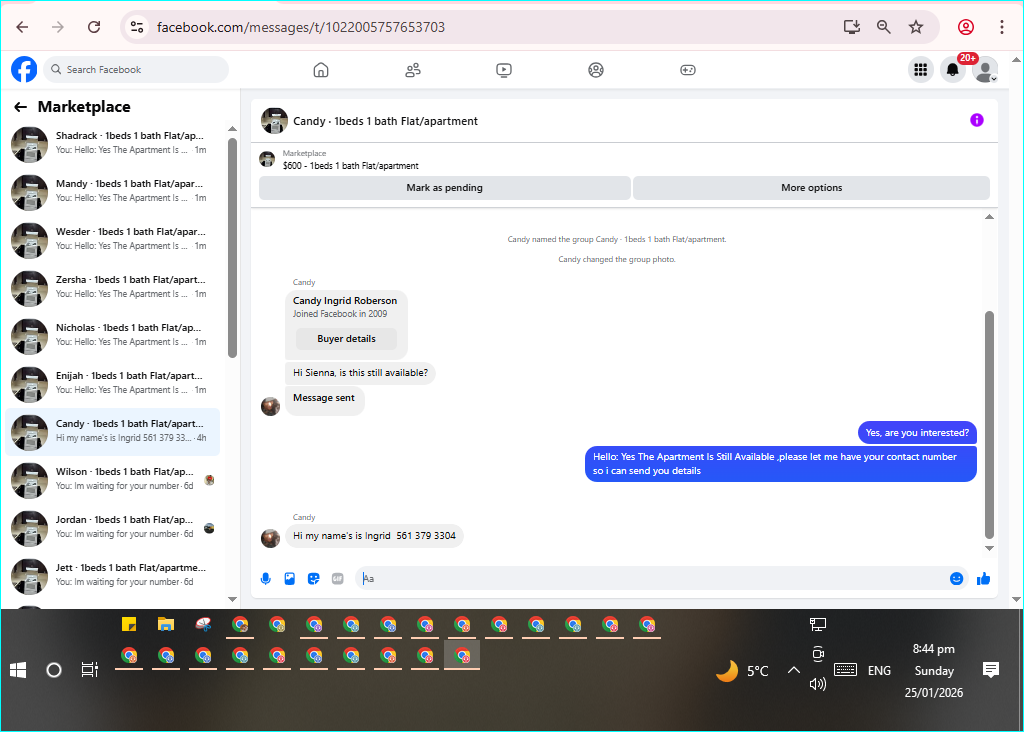Open the volume control in tray
The height and width of the screenshot is (732, 1024).
click(x=818, y=684)
